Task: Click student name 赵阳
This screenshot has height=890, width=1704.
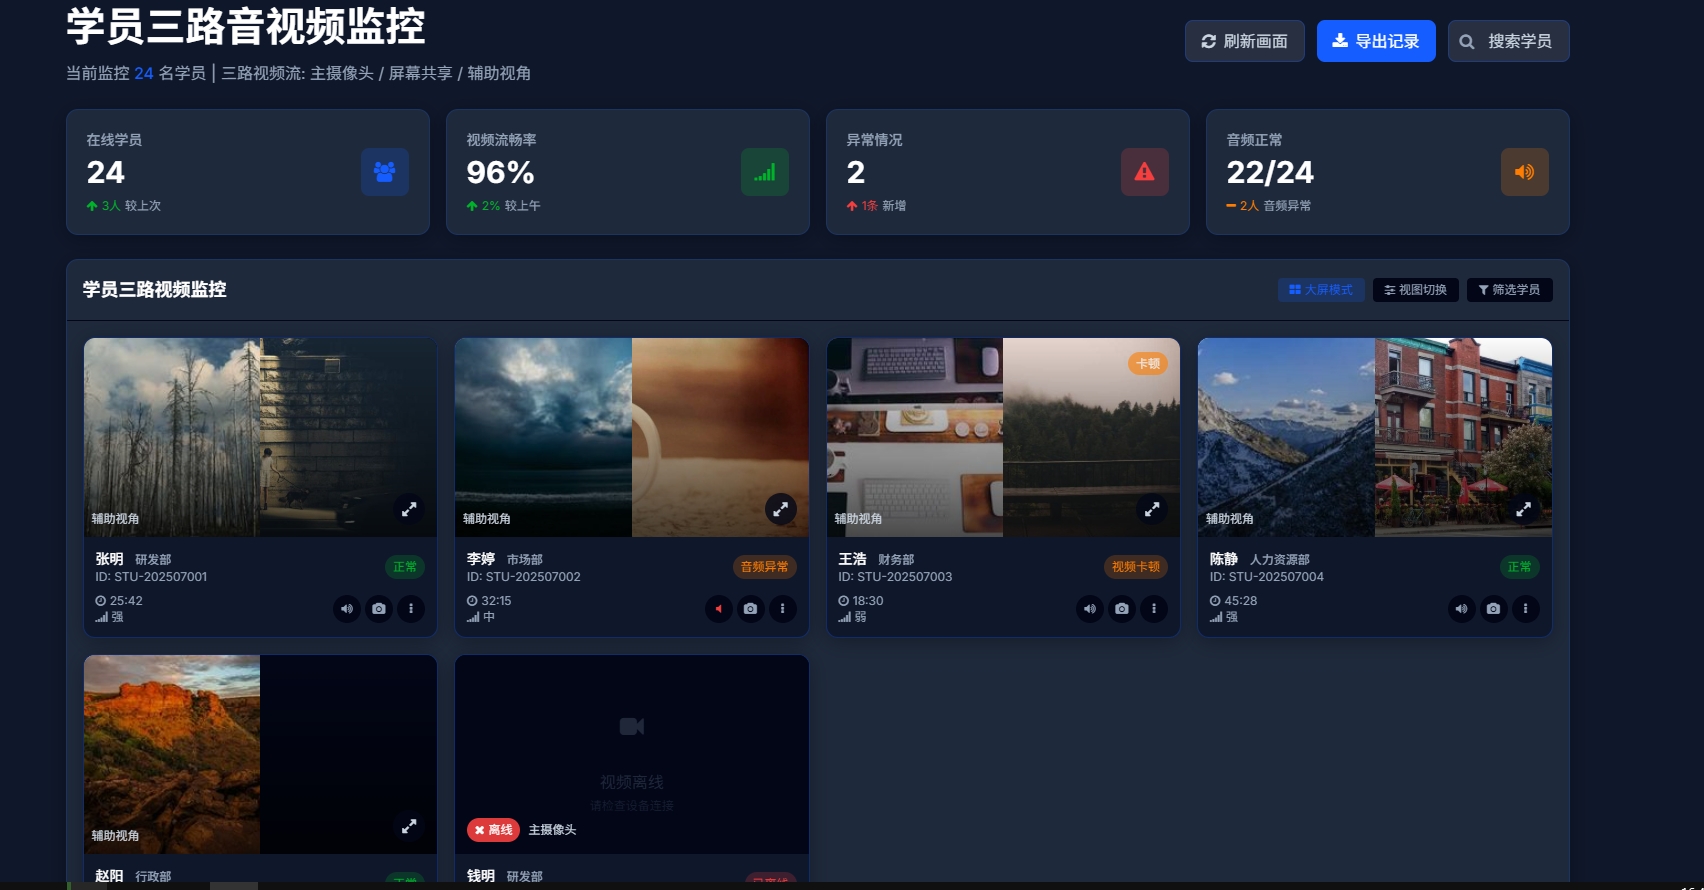Action: tap(109, 876)
